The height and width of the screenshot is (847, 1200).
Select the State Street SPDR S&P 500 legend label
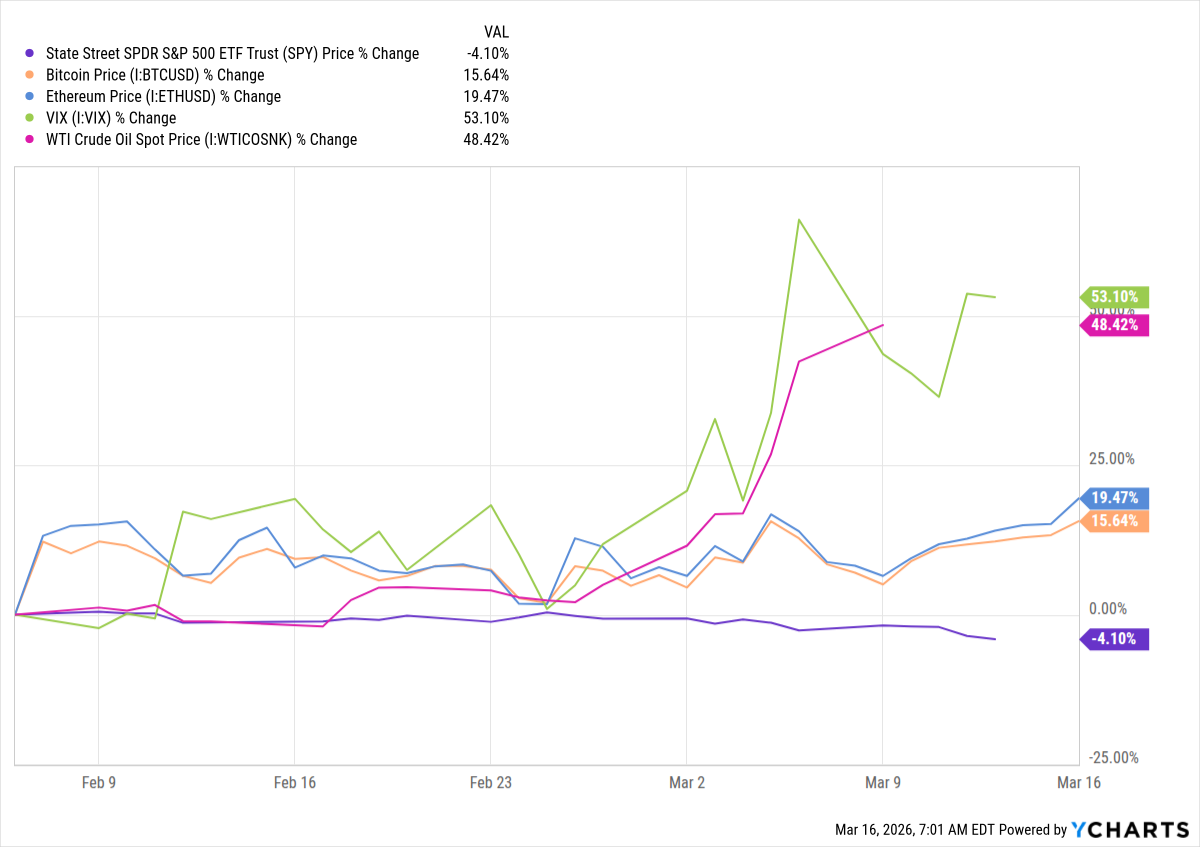click(232, 54)
